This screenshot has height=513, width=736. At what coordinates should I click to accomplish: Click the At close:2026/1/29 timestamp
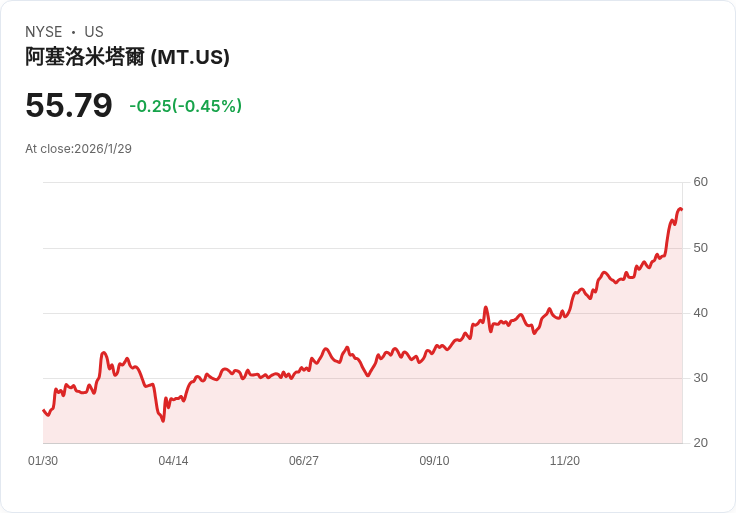(x=78, y=149)
